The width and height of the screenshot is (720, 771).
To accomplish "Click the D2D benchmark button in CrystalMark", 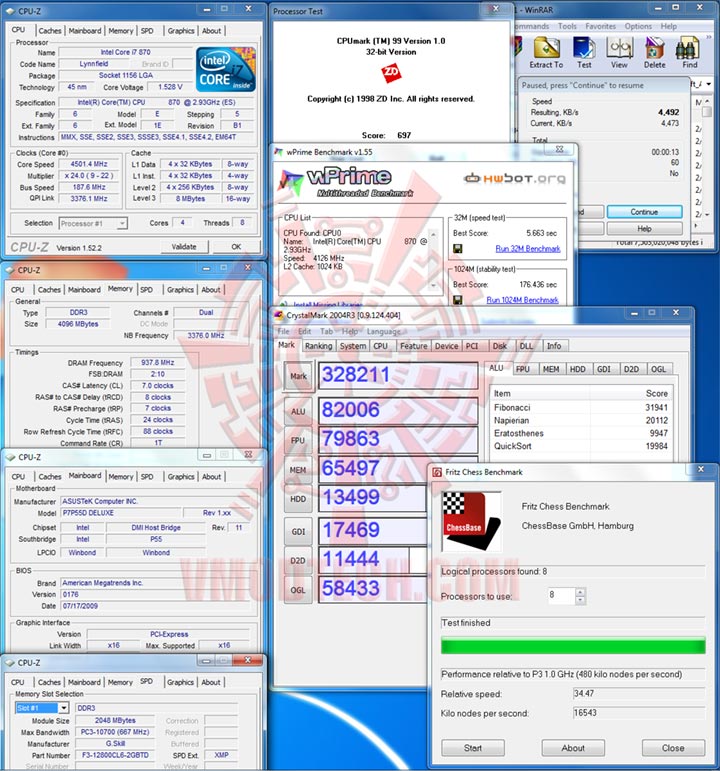I will pyautogui.click(x=299, y=561).
